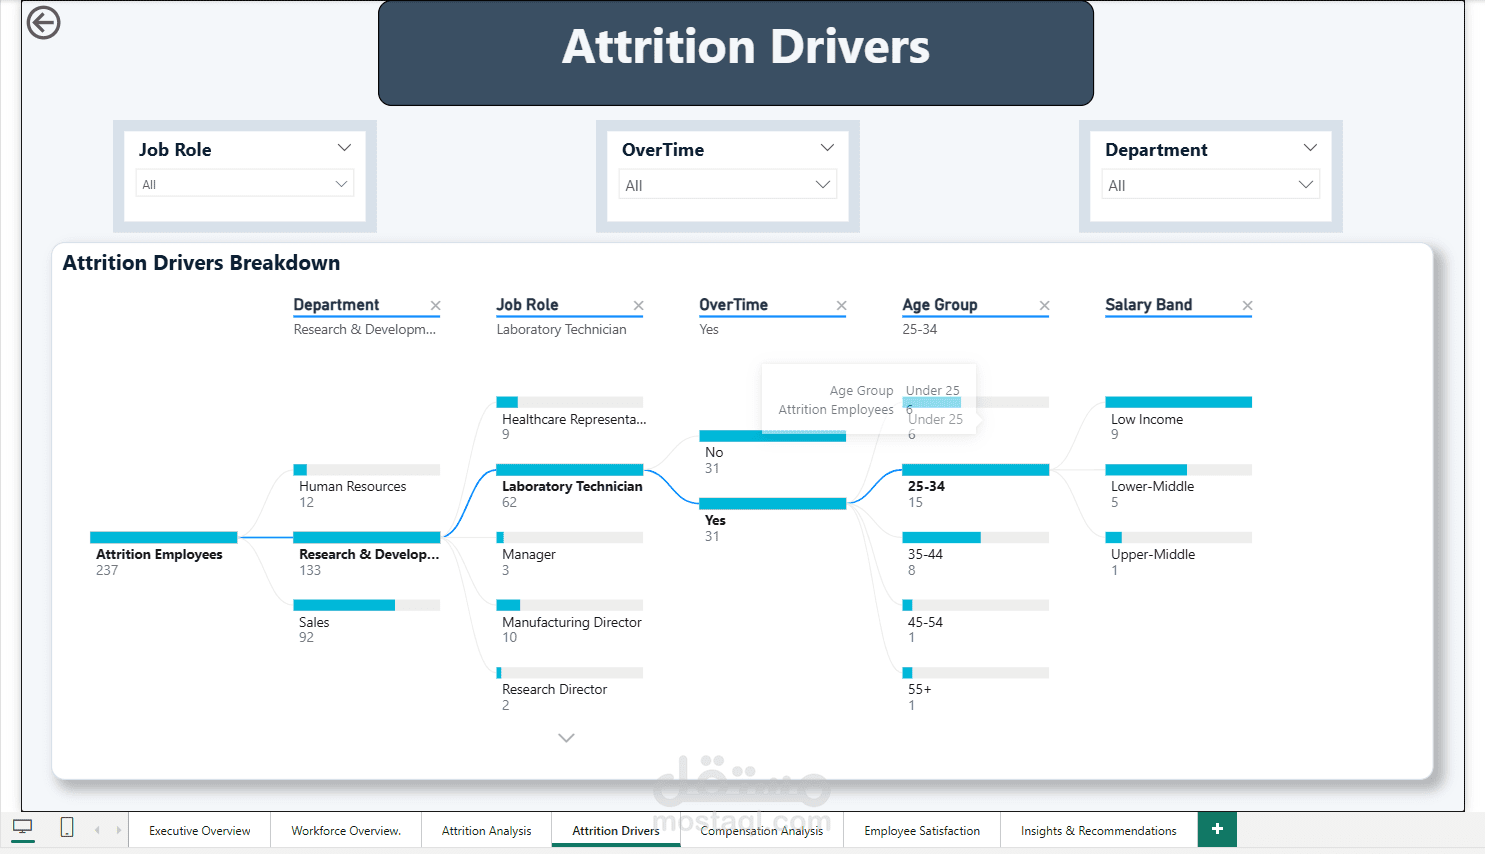The width and height of the screenshot is (1485, 854).
Task: Open the Insights & Recommendations tab
Action: tap(1099, 830)
